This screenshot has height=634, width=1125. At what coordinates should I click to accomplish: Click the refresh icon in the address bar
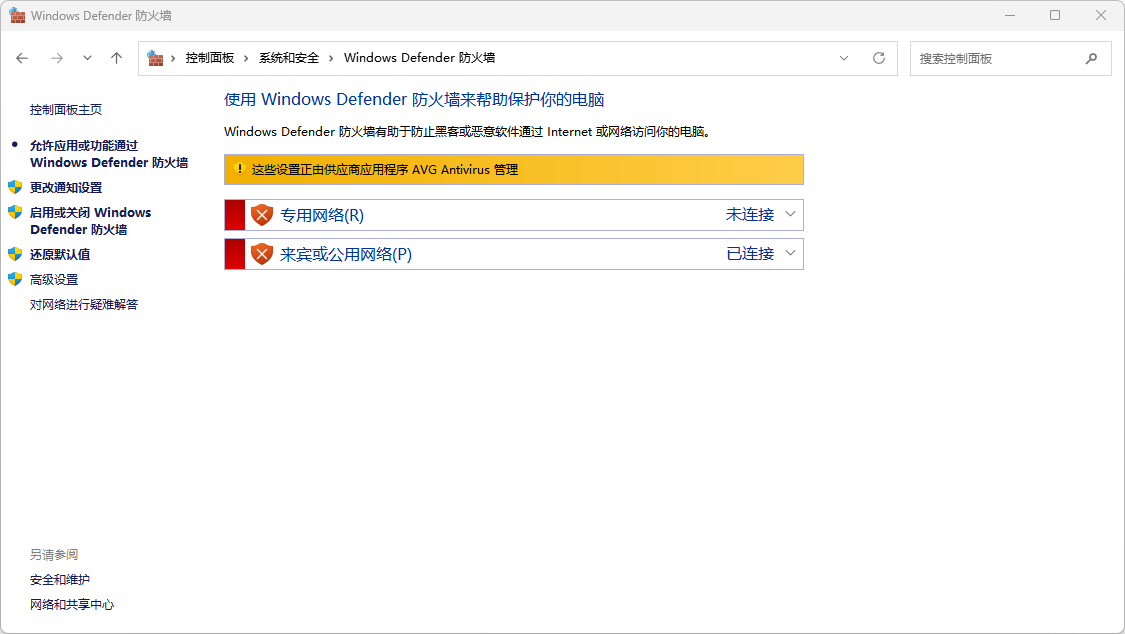pos(879,58)
